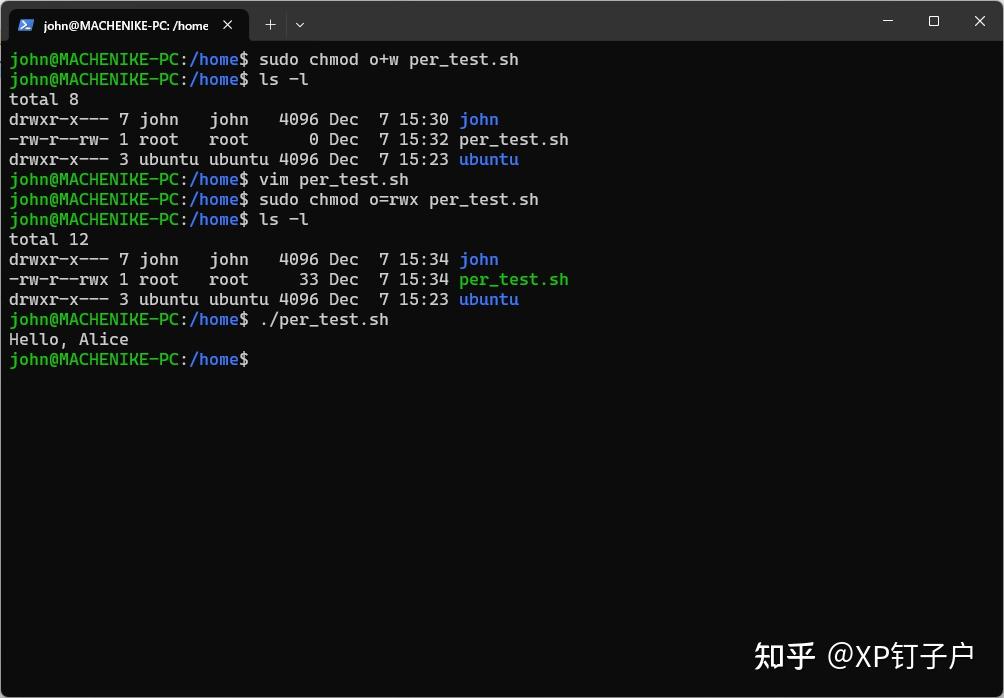Click the 'sudo chmod o+w per_test.sh' command

click(x=389, y=60)
